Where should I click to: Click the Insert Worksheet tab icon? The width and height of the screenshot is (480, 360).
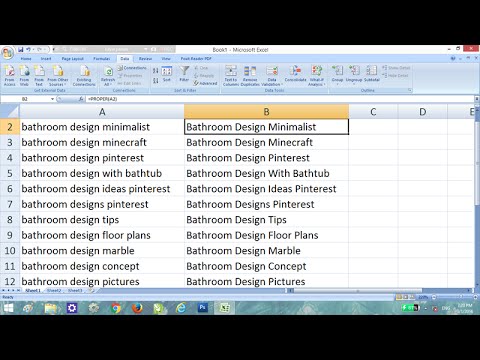click(91, 291)
